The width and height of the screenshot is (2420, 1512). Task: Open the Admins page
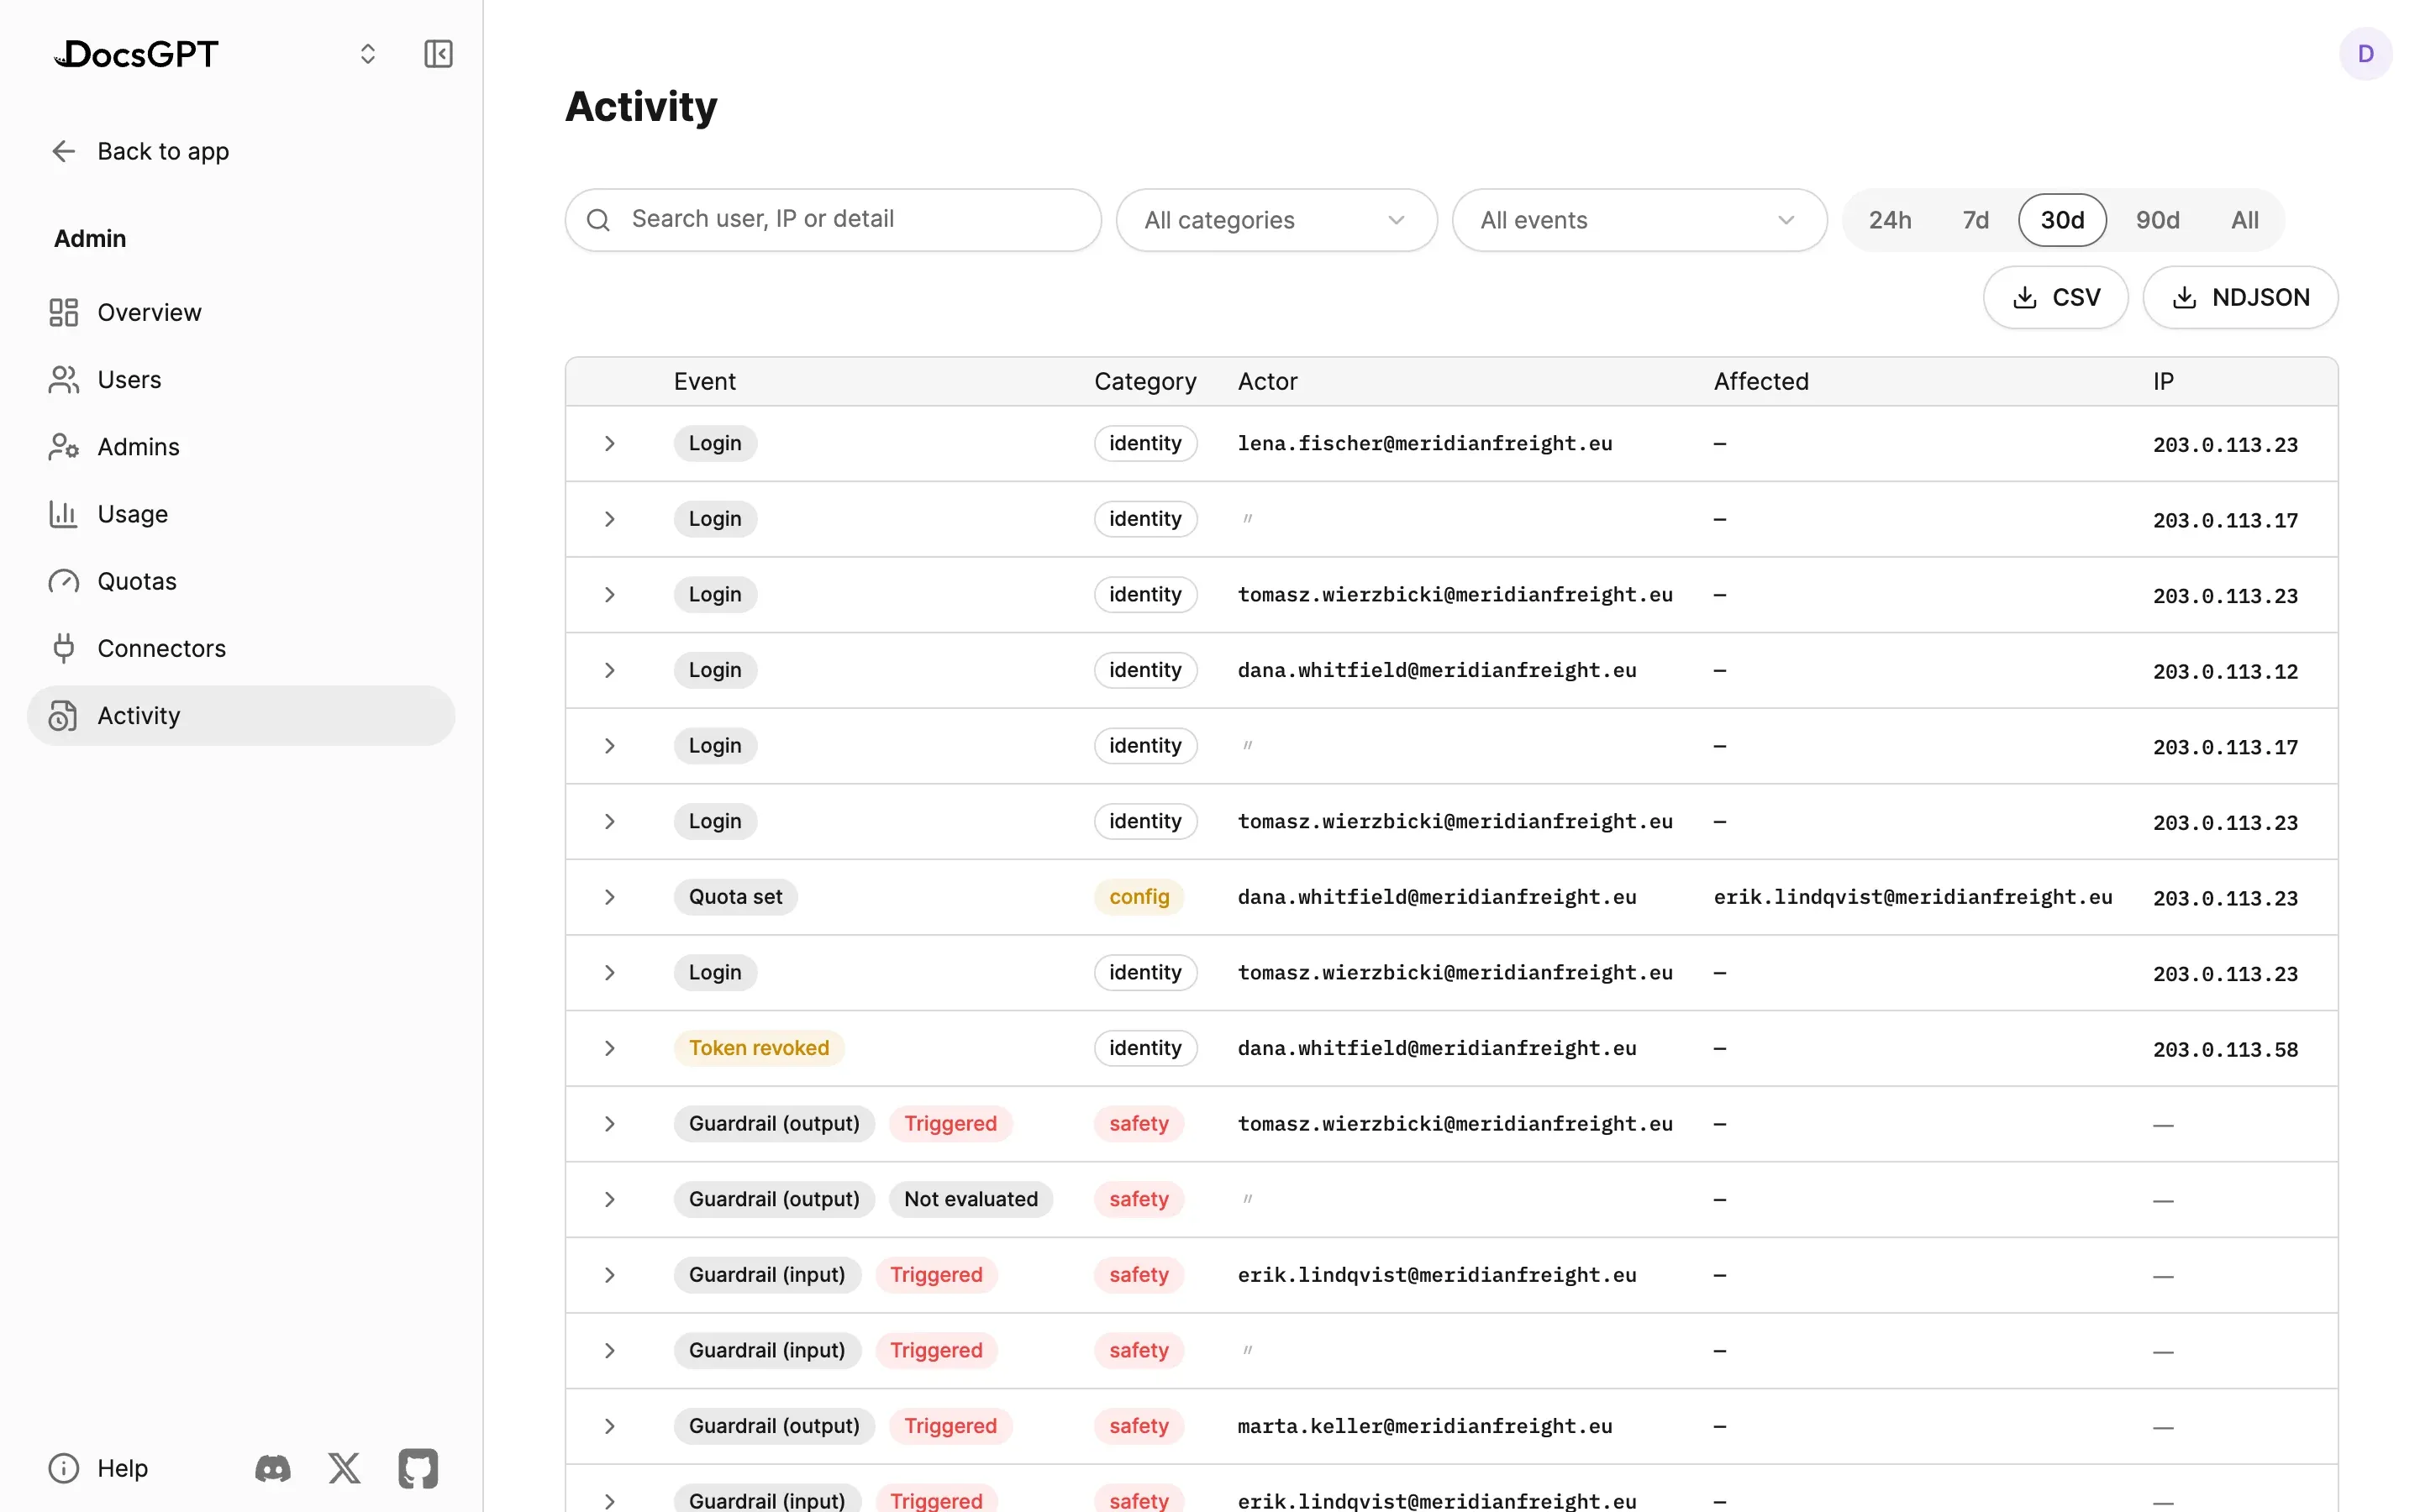[241, 447]
